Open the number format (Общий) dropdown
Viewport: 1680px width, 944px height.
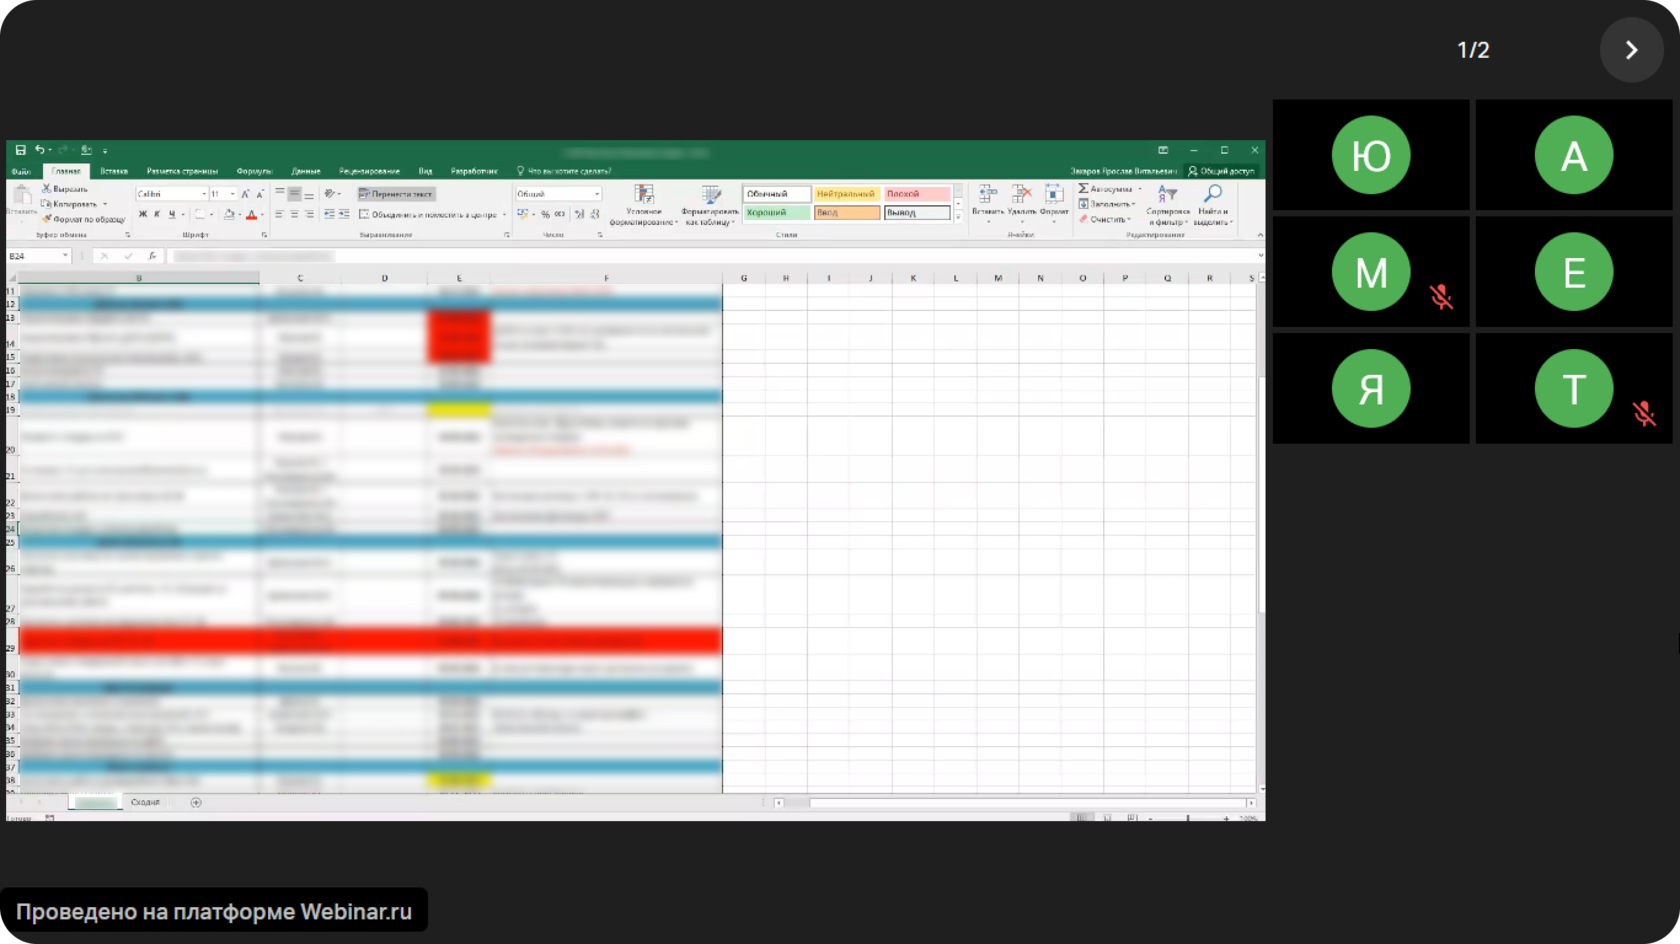click(597, 194)
